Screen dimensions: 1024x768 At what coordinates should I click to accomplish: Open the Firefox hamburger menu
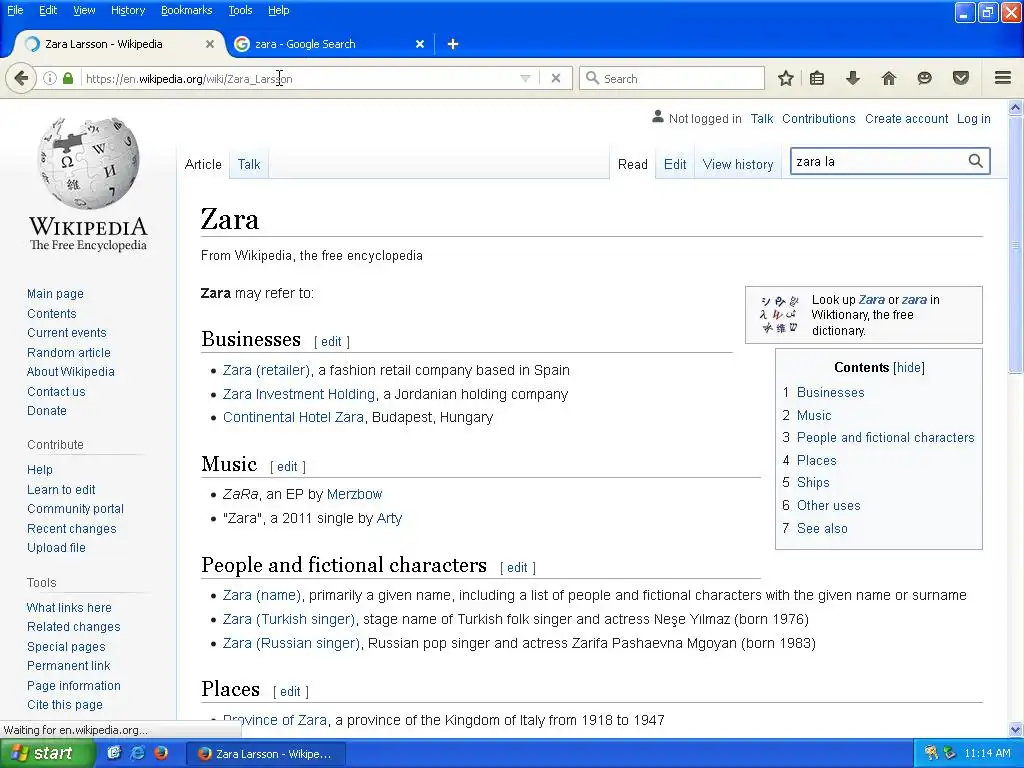click(x=1003, y=78)
